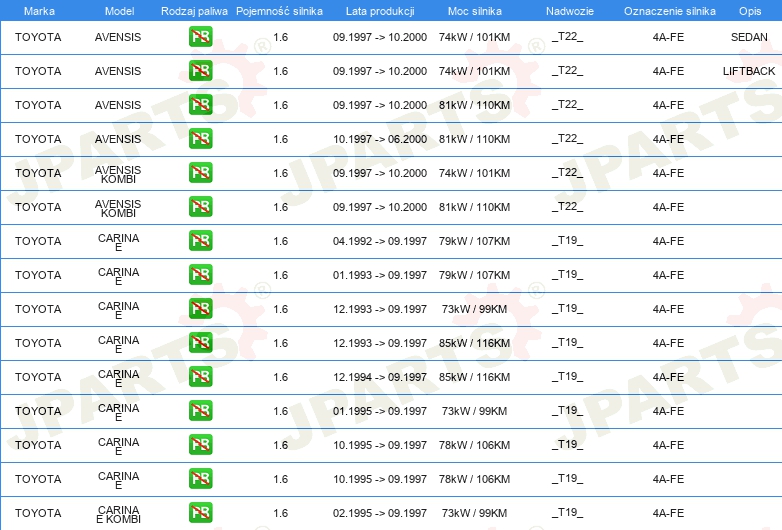The image size is (782, 530).
Task: Click fuel icon in CARINA E 04.1992 row
Action: (x=200, y=240)
